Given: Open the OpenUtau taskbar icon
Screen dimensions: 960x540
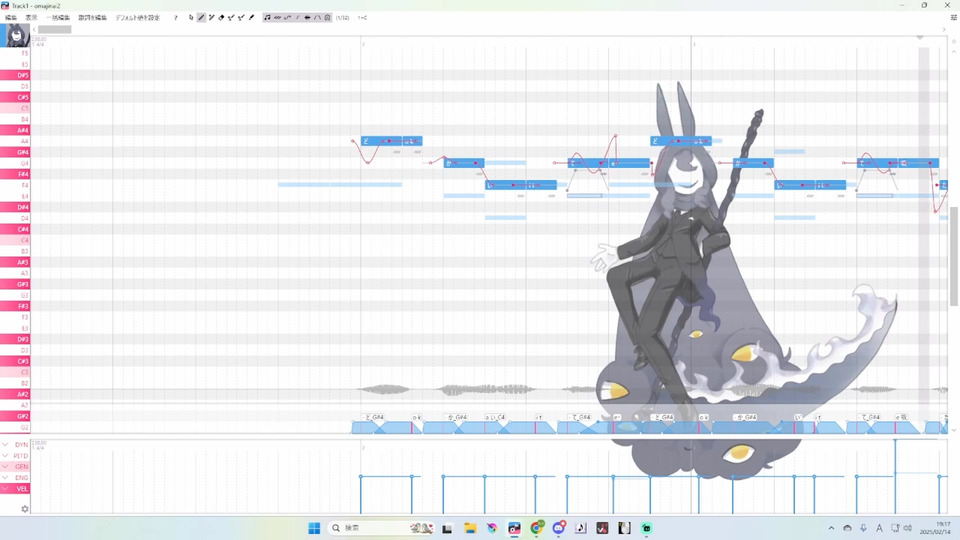Looking at the screenshot, I should [x=514, y=528].
